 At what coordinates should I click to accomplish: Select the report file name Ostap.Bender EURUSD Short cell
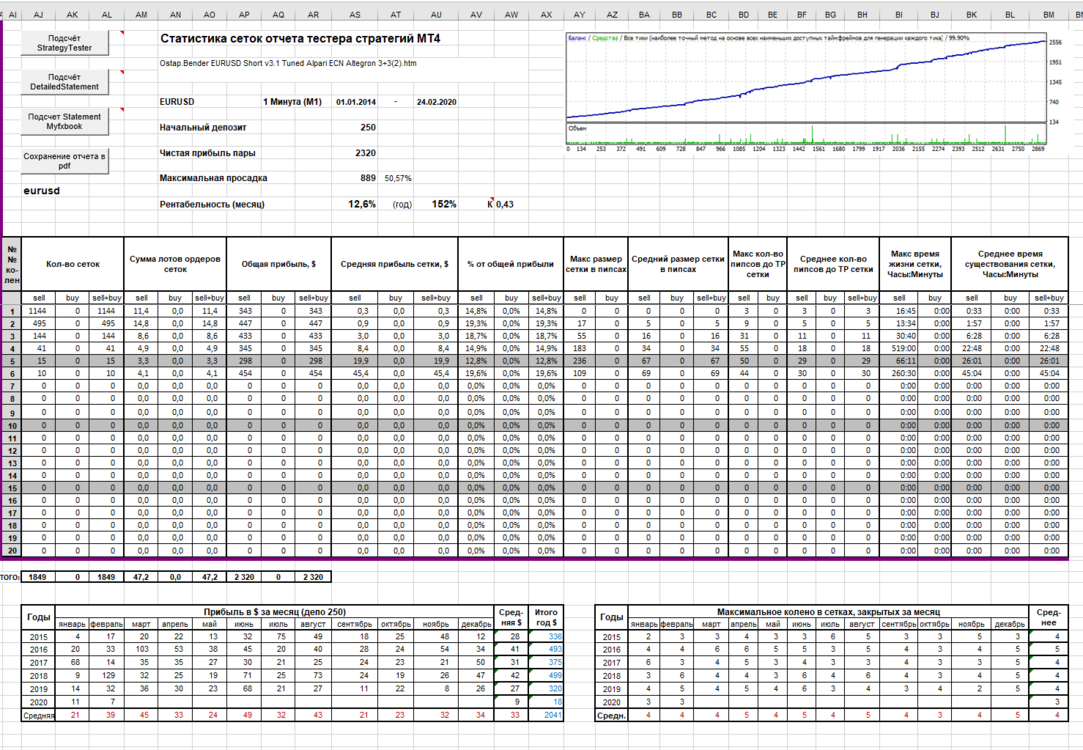[x=288, y=64]
